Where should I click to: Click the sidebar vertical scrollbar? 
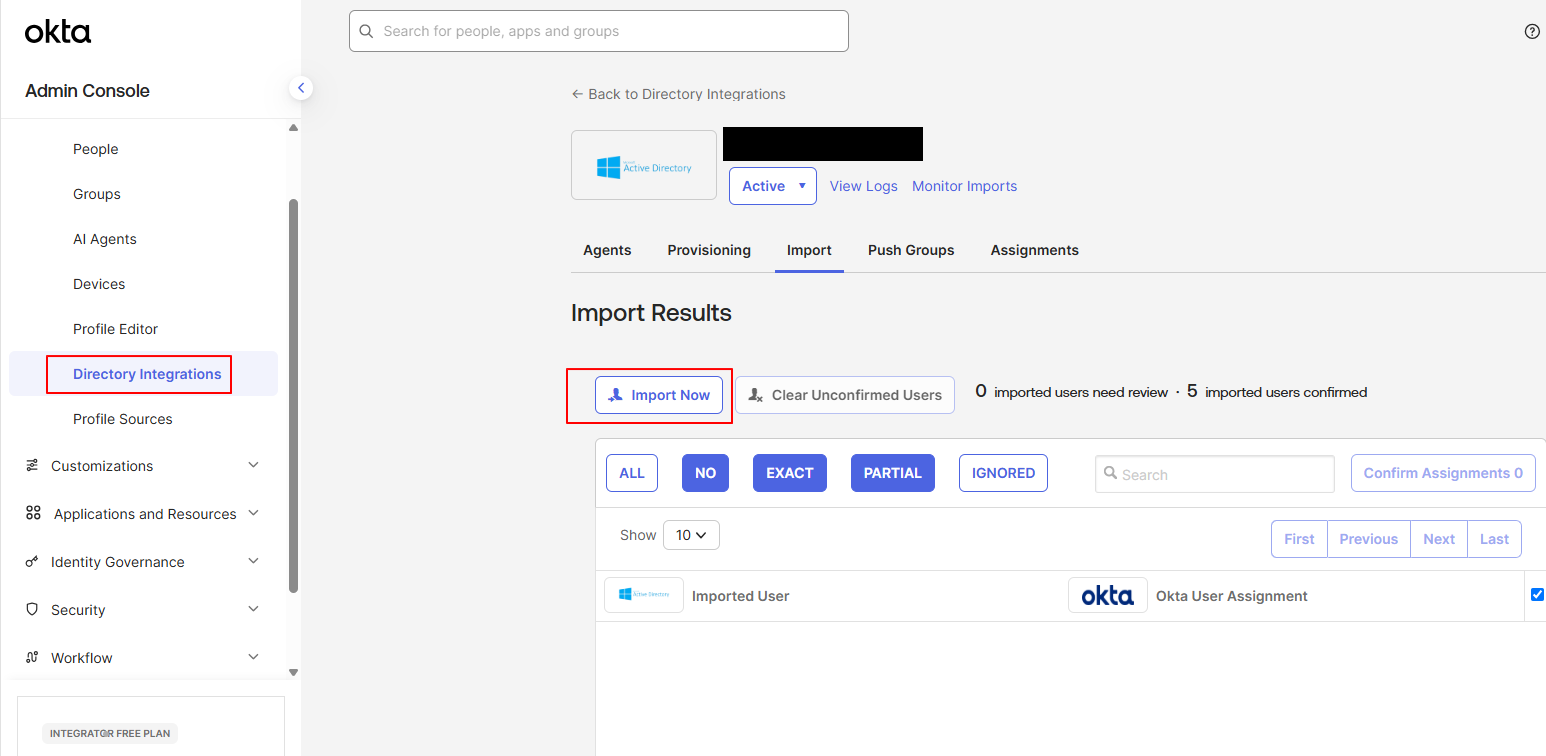(293, 395)
